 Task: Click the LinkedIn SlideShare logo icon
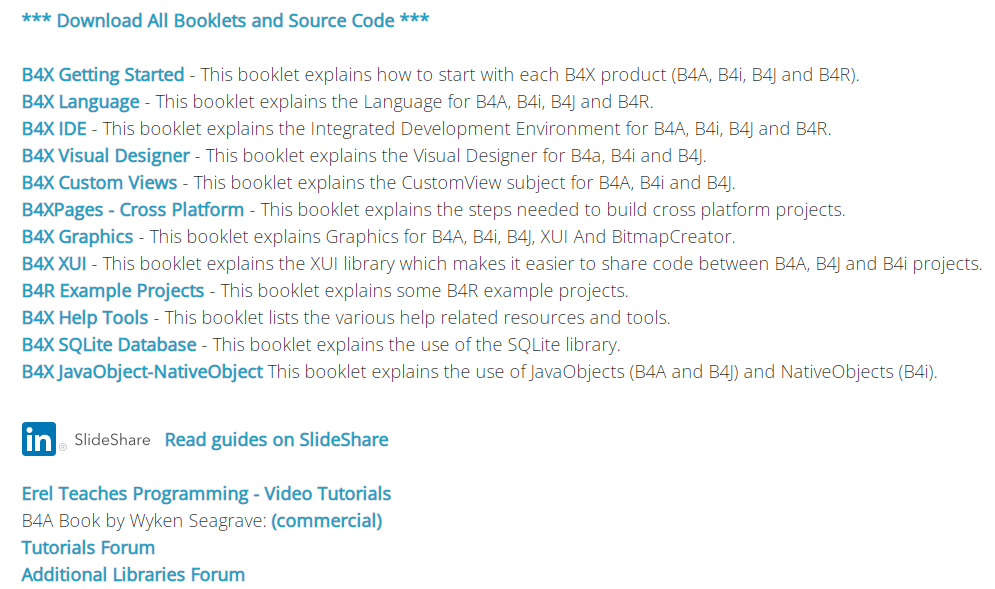point(39,439)
